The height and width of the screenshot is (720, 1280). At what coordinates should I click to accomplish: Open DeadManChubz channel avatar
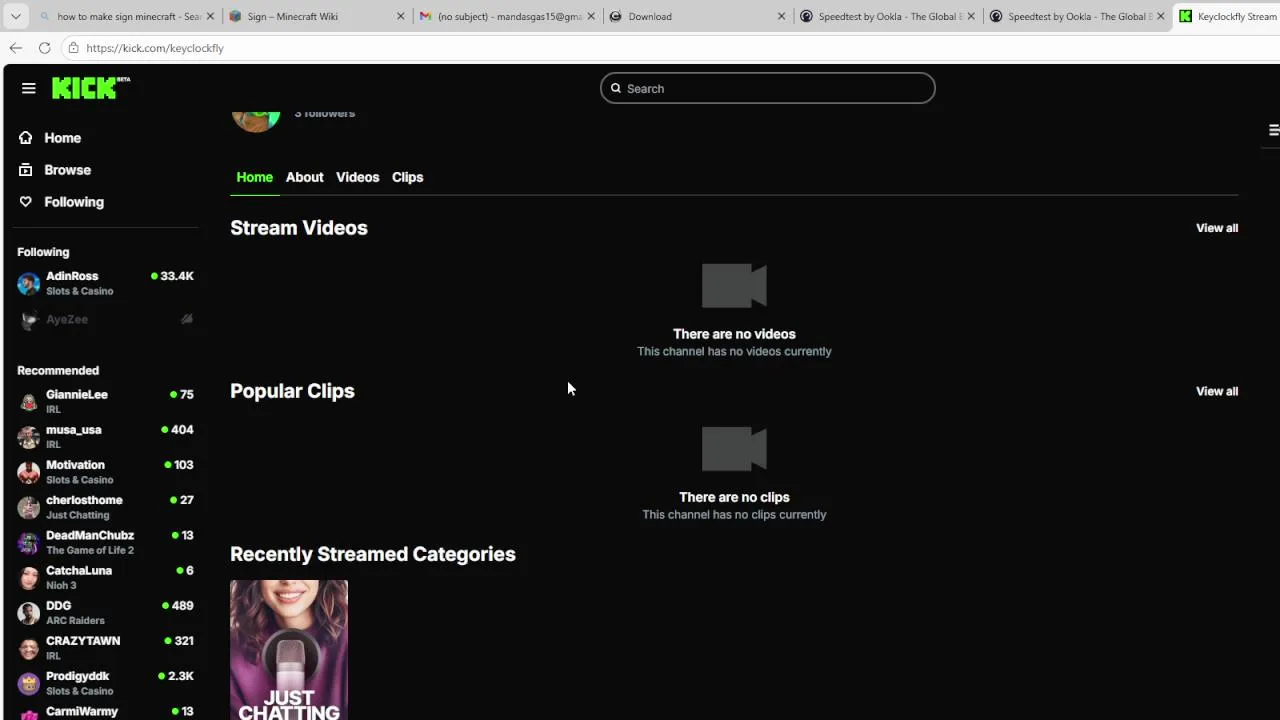tap(29, 543)
